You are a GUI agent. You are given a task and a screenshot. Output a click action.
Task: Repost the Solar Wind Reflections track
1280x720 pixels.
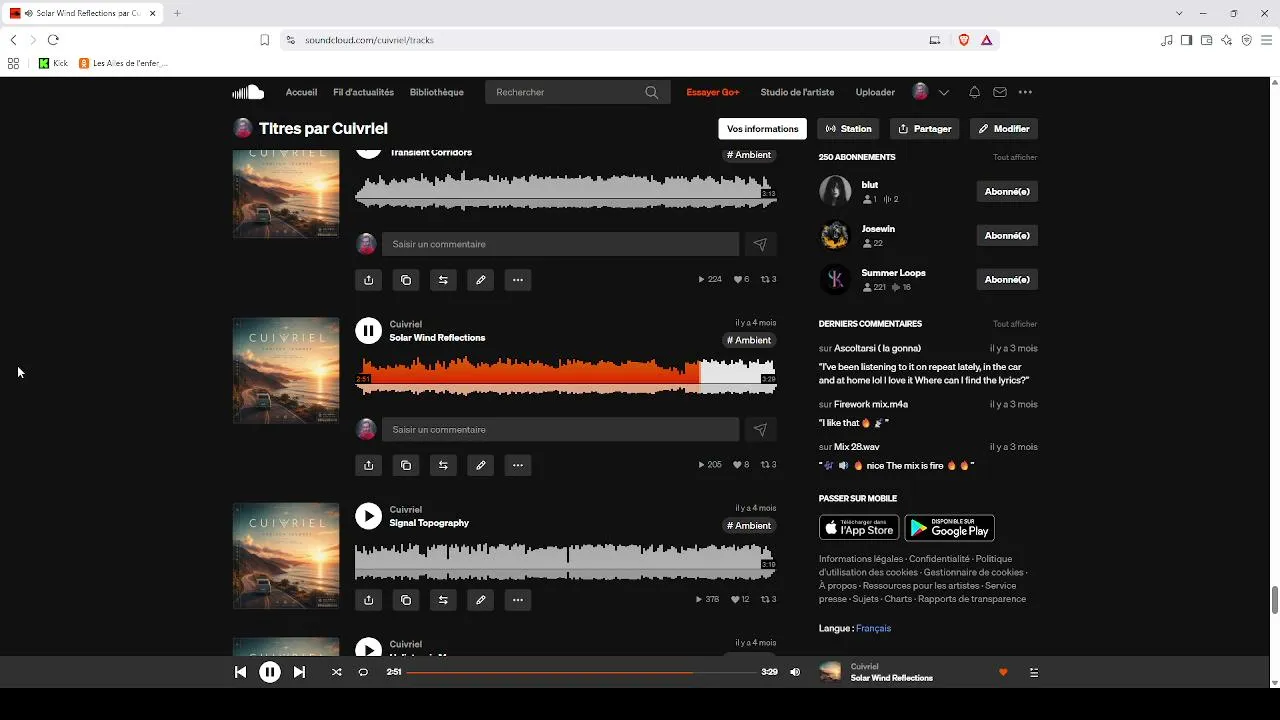443,465
